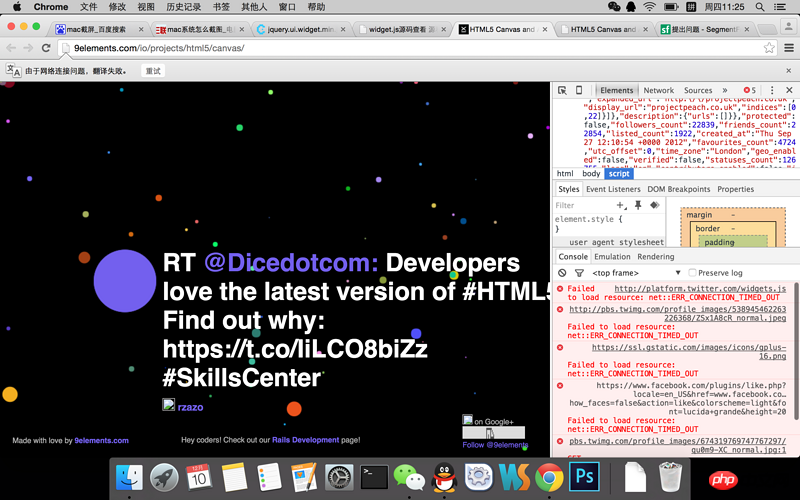This screenshot has height=500, width=800.
Task: Open the Rails Development link
Action: pos(306,440)
